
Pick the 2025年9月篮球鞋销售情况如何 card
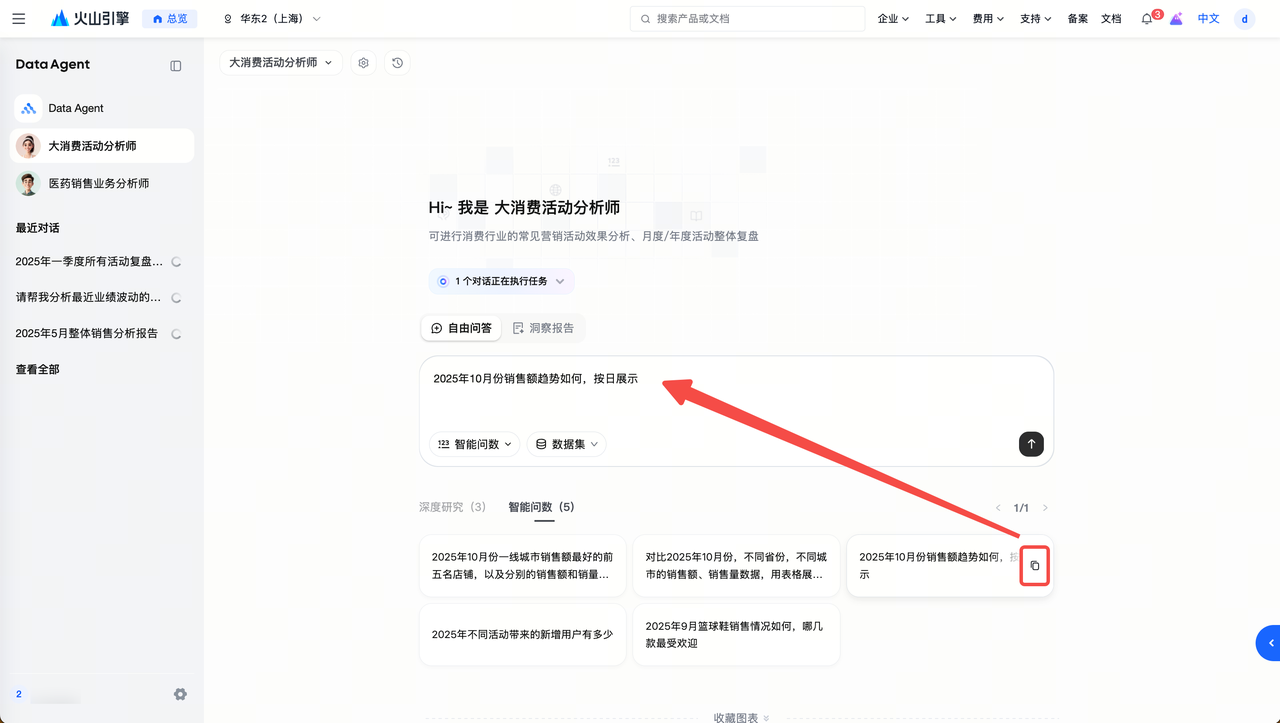[x=737, y=635]
